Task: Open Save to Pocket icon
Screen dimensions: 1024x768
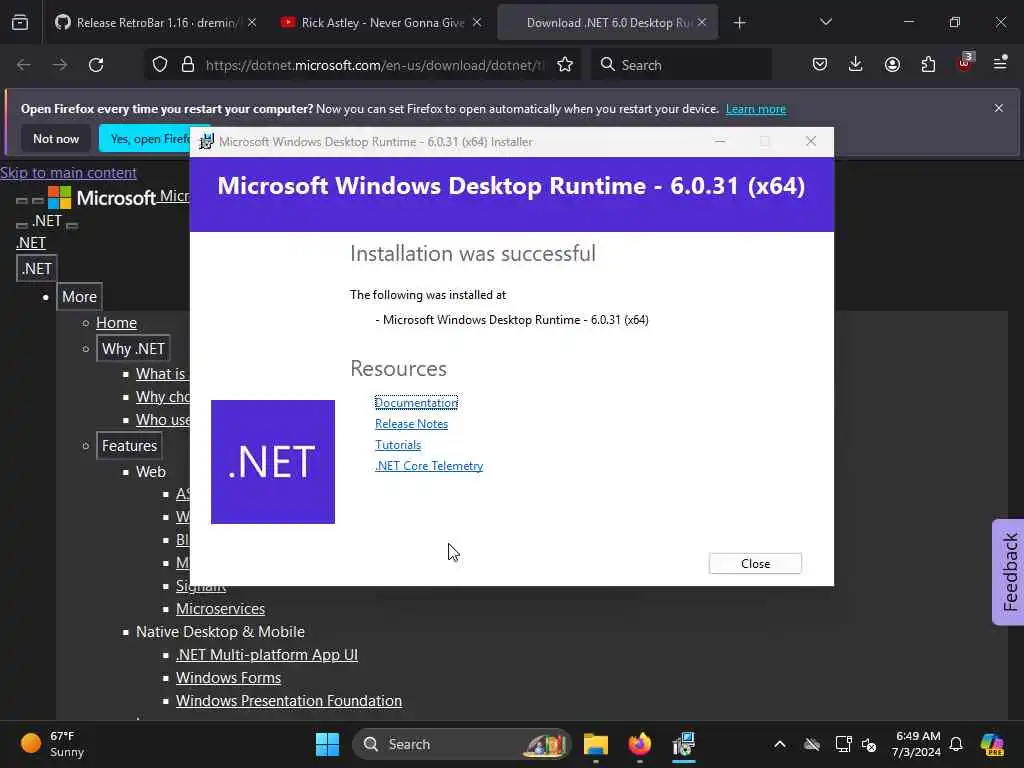Action: [x=820, y=64]
